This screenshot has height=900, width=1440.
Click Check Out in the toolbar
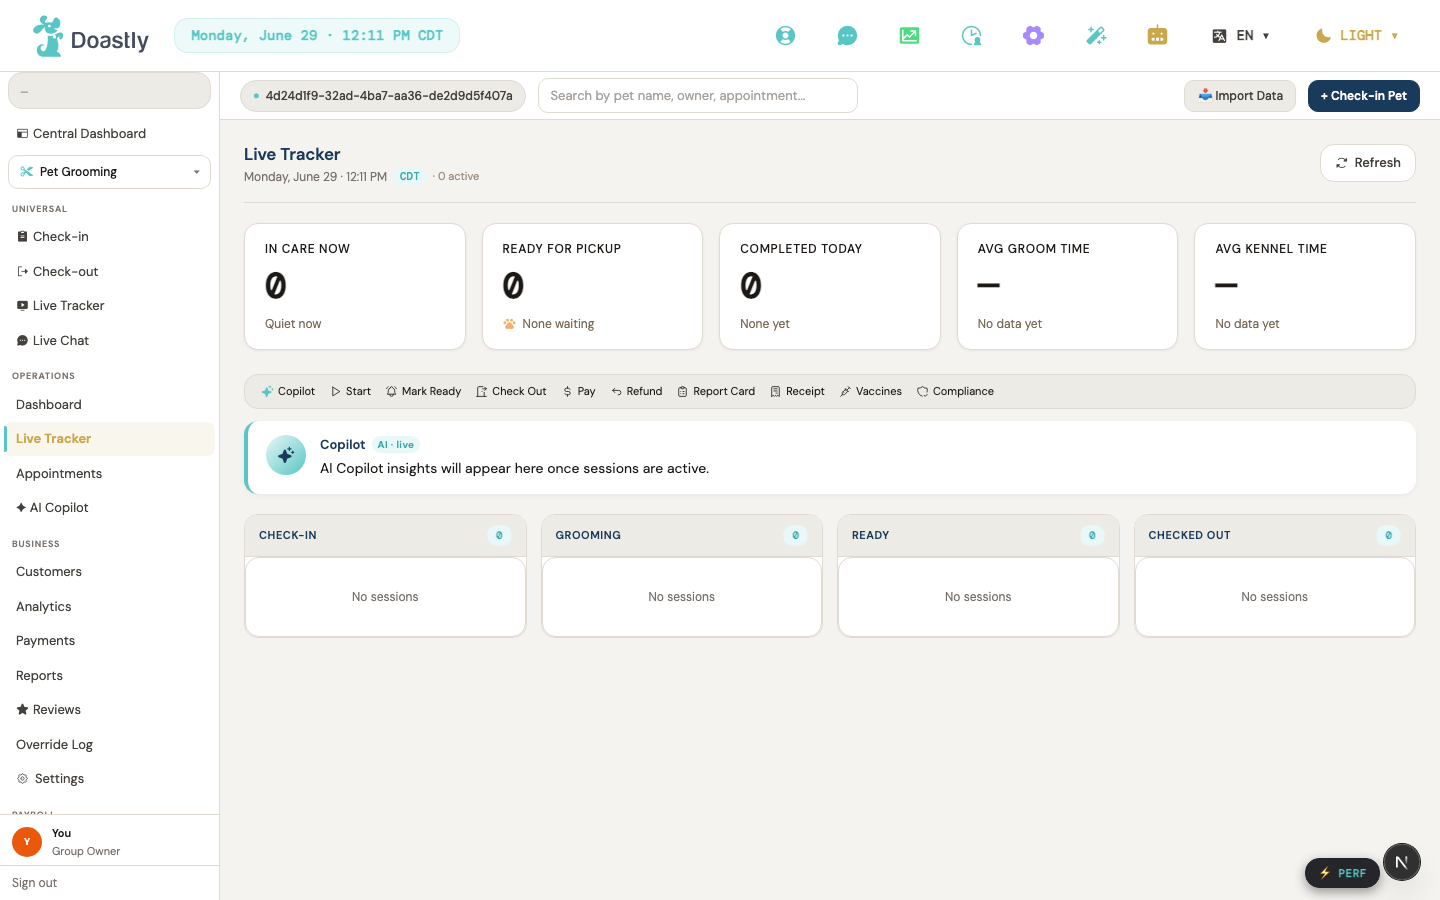pos(511,392)
